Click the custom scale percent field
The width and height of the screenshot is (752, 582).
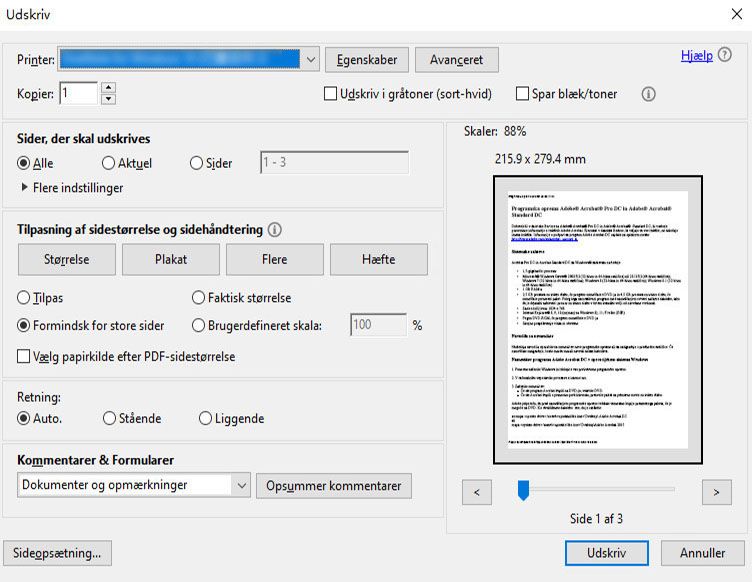tap(379, 325)
